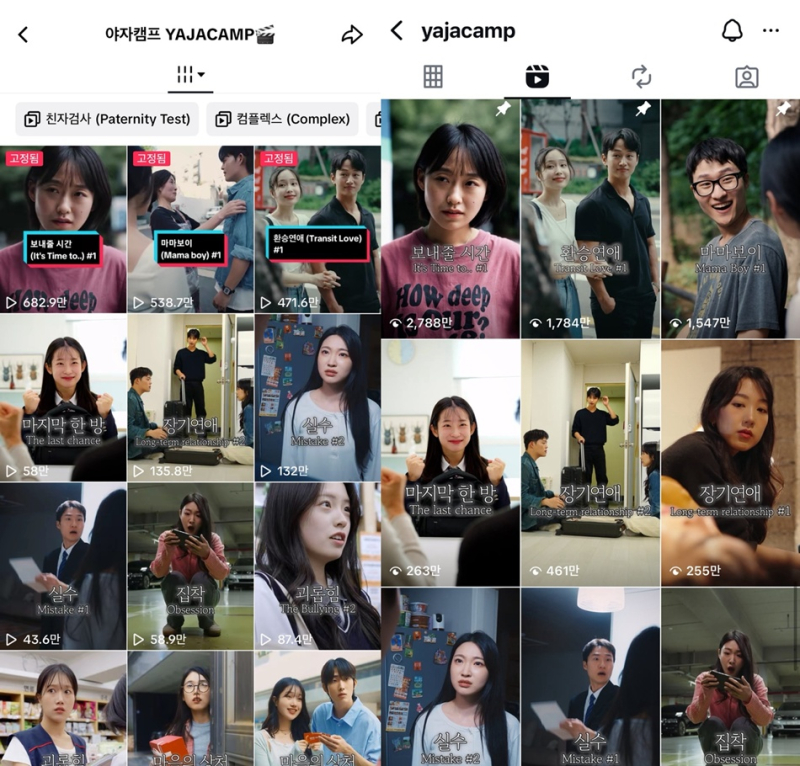
Task: Tap the back arrow on YAJACAMP page
Action: coord(23,35)
